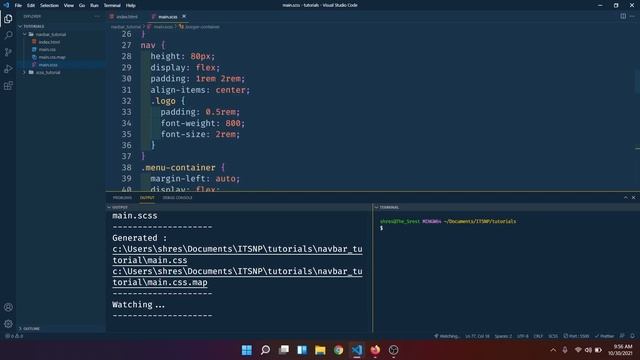
Task: Open the generated main.css.map path link
Action: click(237, 277)
